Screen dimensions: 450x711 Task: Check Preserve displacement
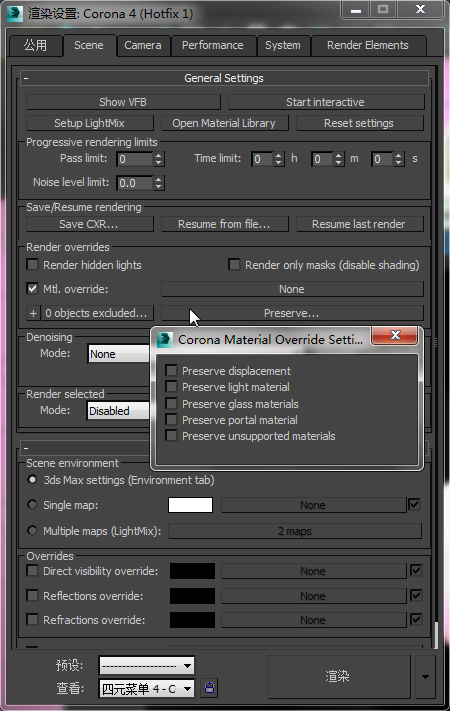[x=171, y=370]
